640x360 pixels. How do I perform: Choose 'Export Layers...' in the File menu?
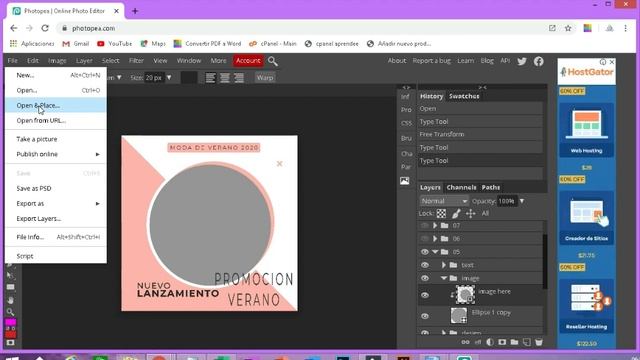pyautogui.click(x=56, y=219)
